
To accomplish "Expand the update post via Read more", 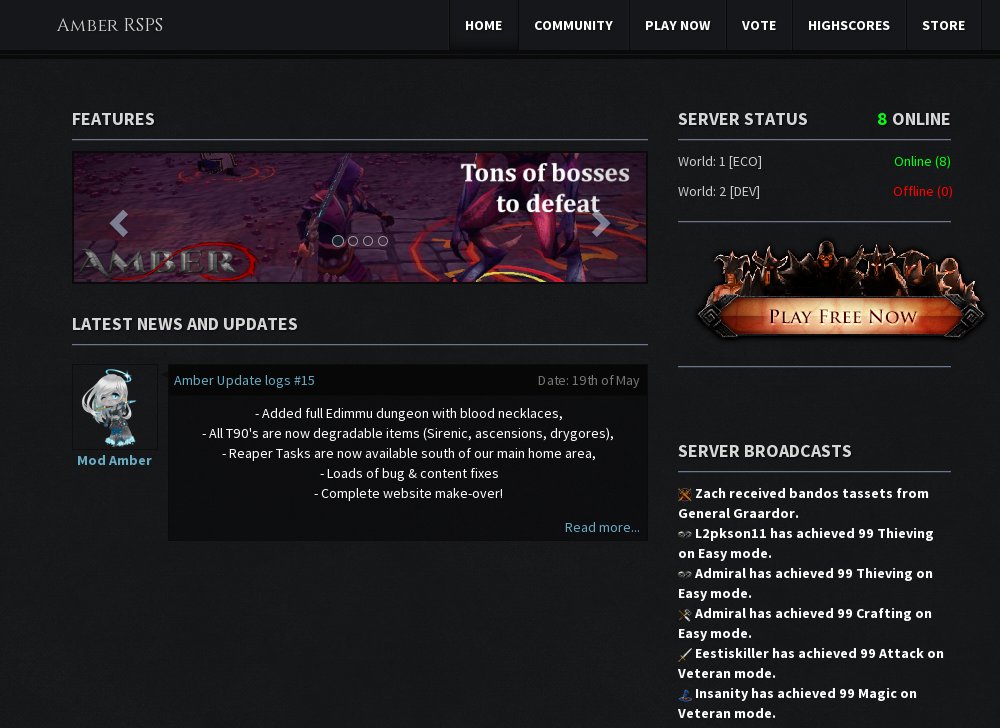I will tap(601, 527).
